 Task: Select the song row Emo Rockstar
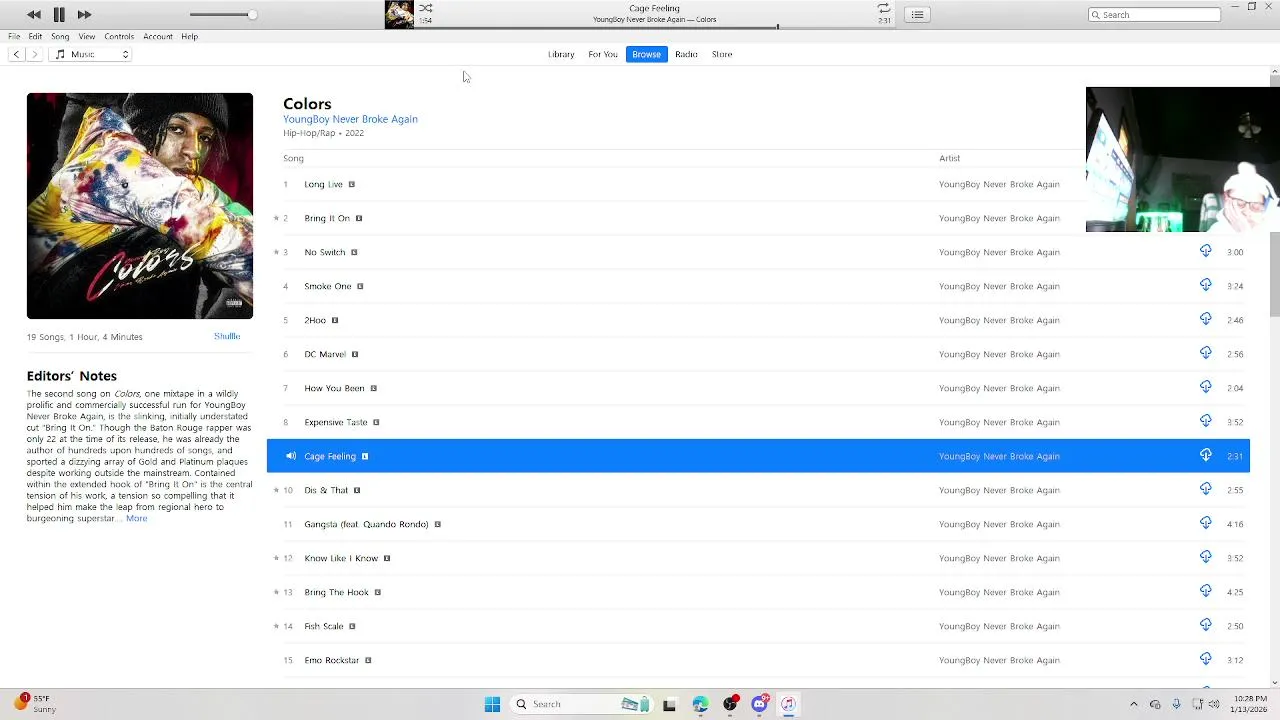(x=758, y=660)
